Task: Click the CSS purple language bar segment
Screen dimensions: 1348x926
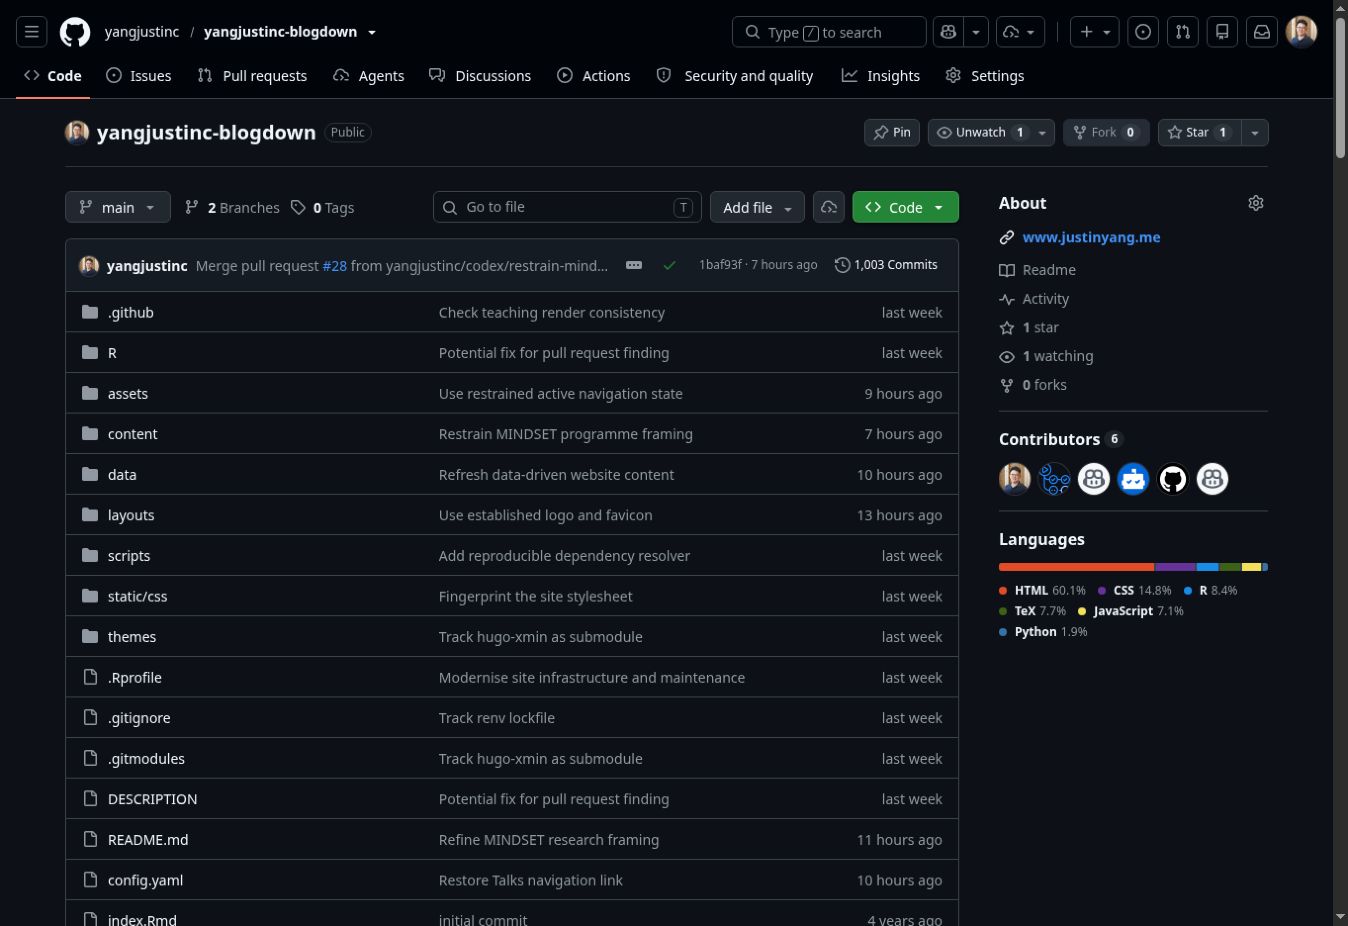Action: 1175,567
